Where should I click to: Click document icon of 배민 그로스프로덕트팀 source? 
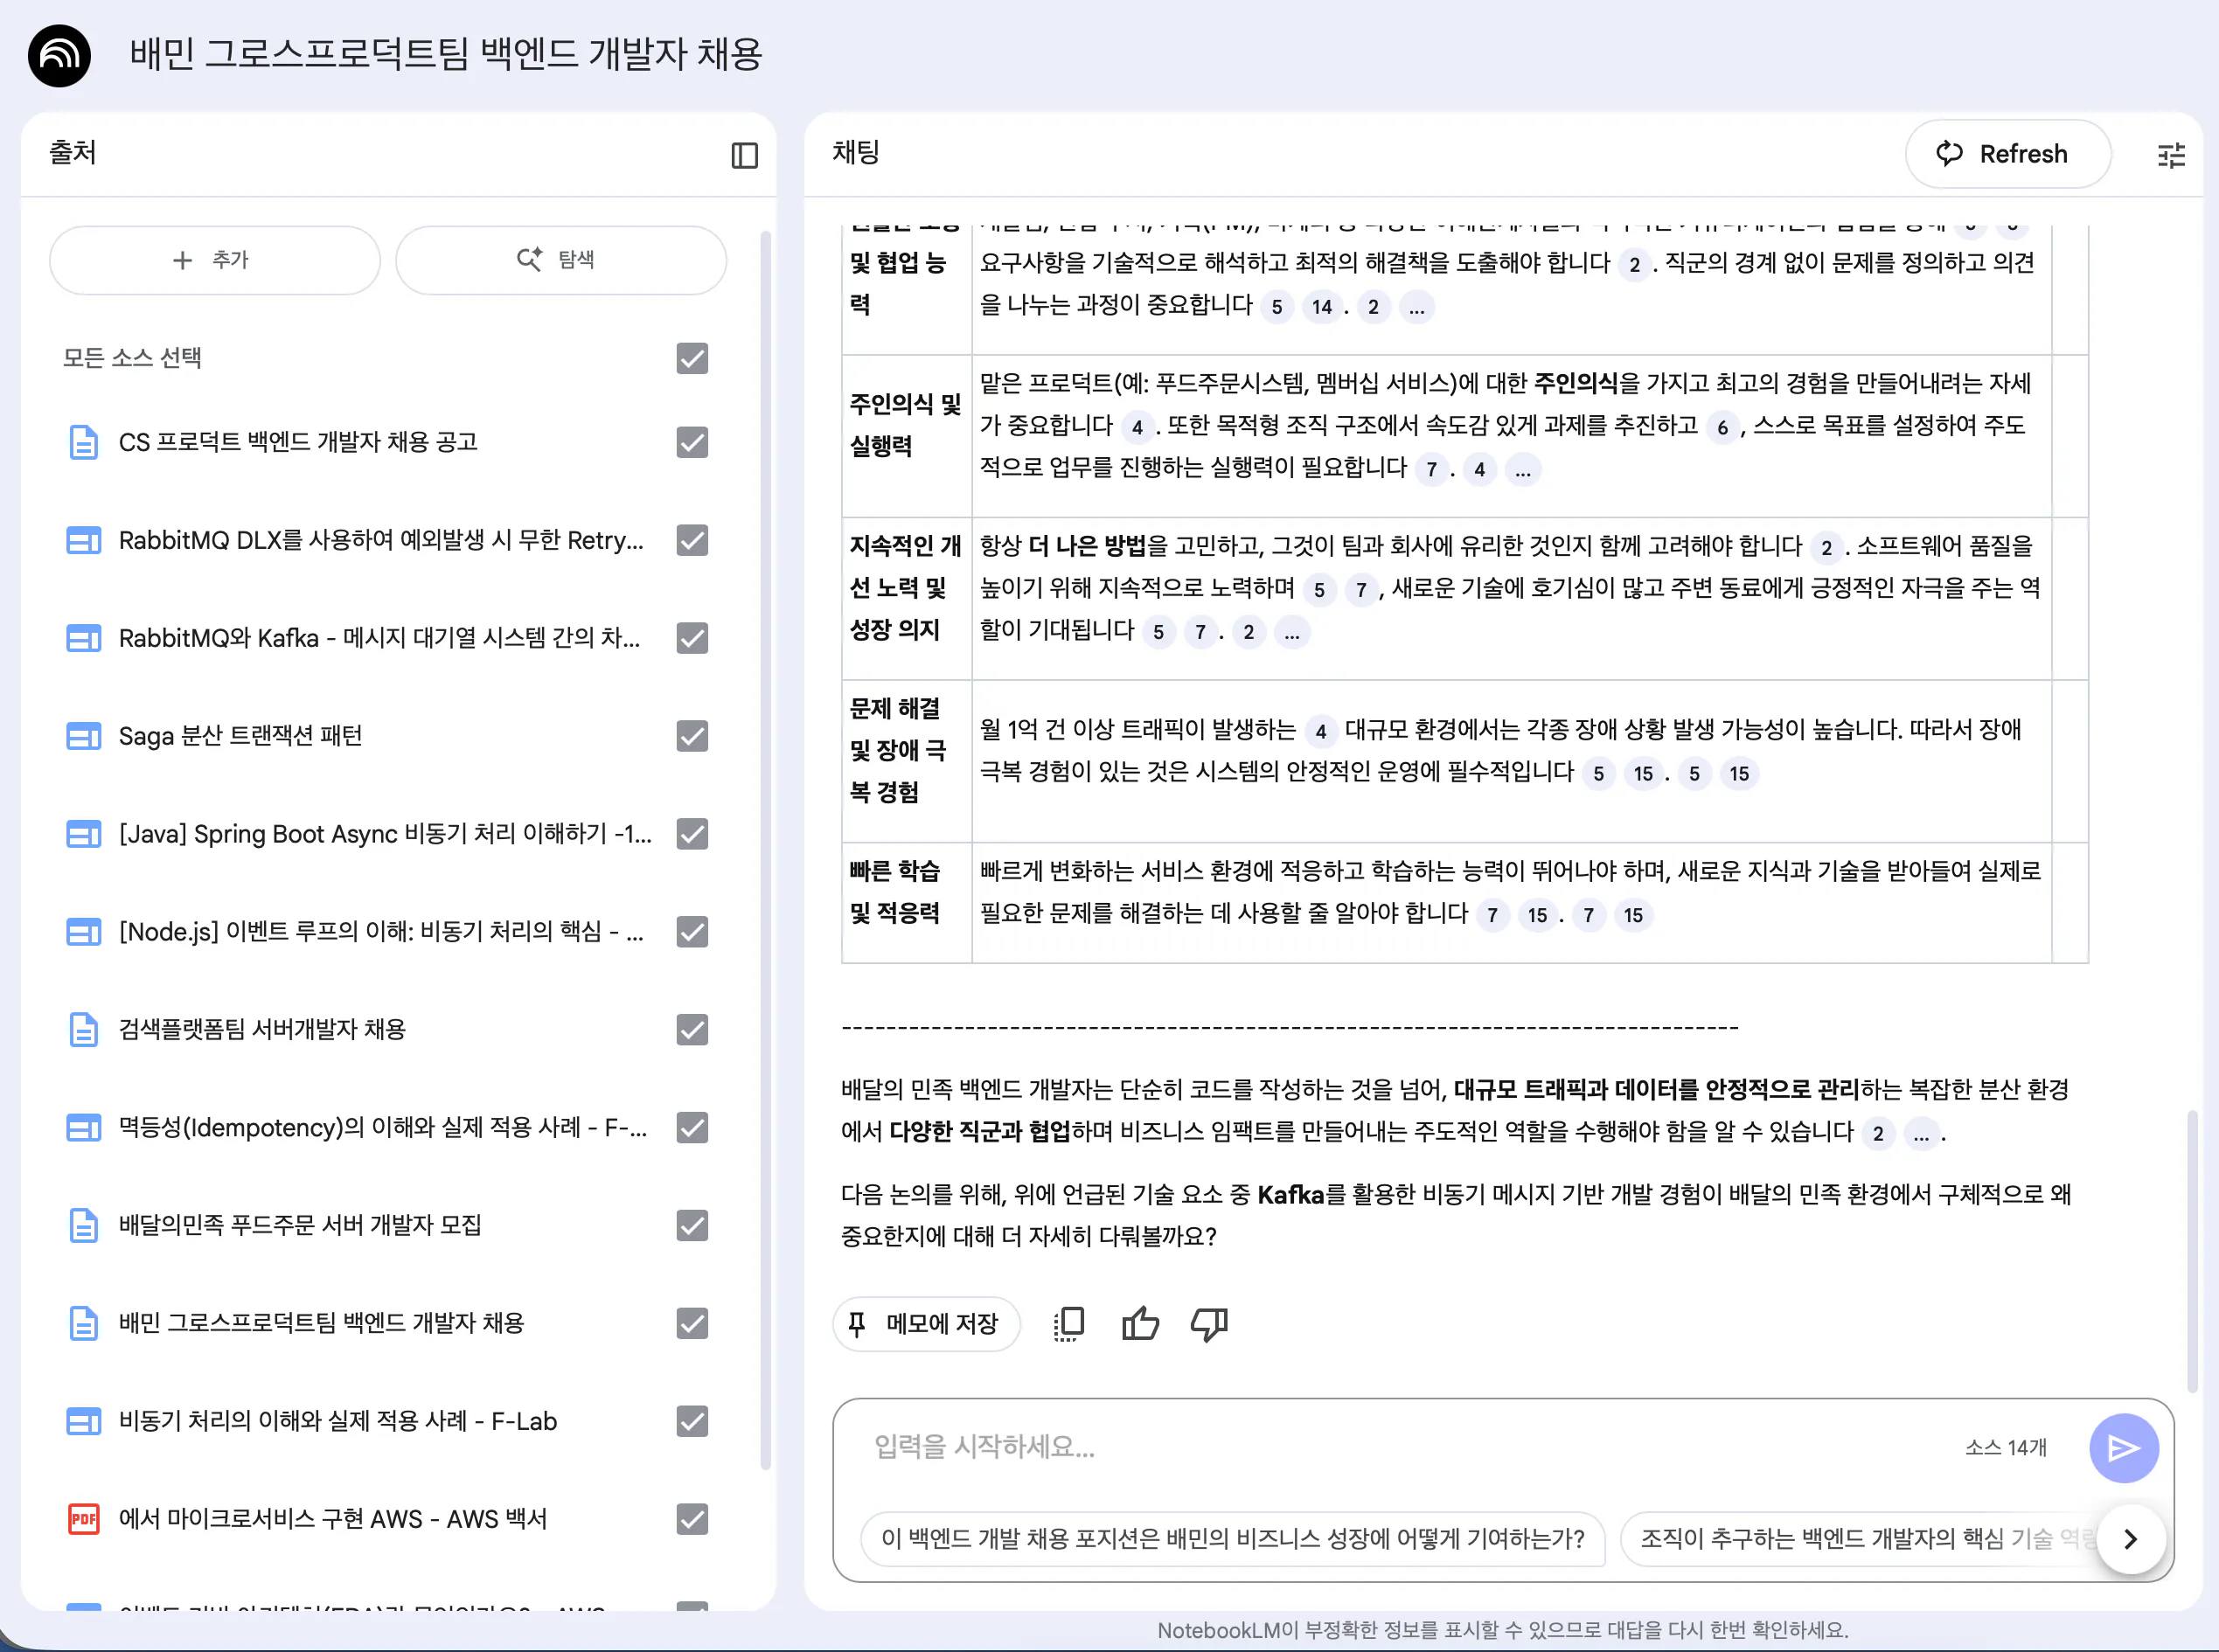(x=84, y=1324)
